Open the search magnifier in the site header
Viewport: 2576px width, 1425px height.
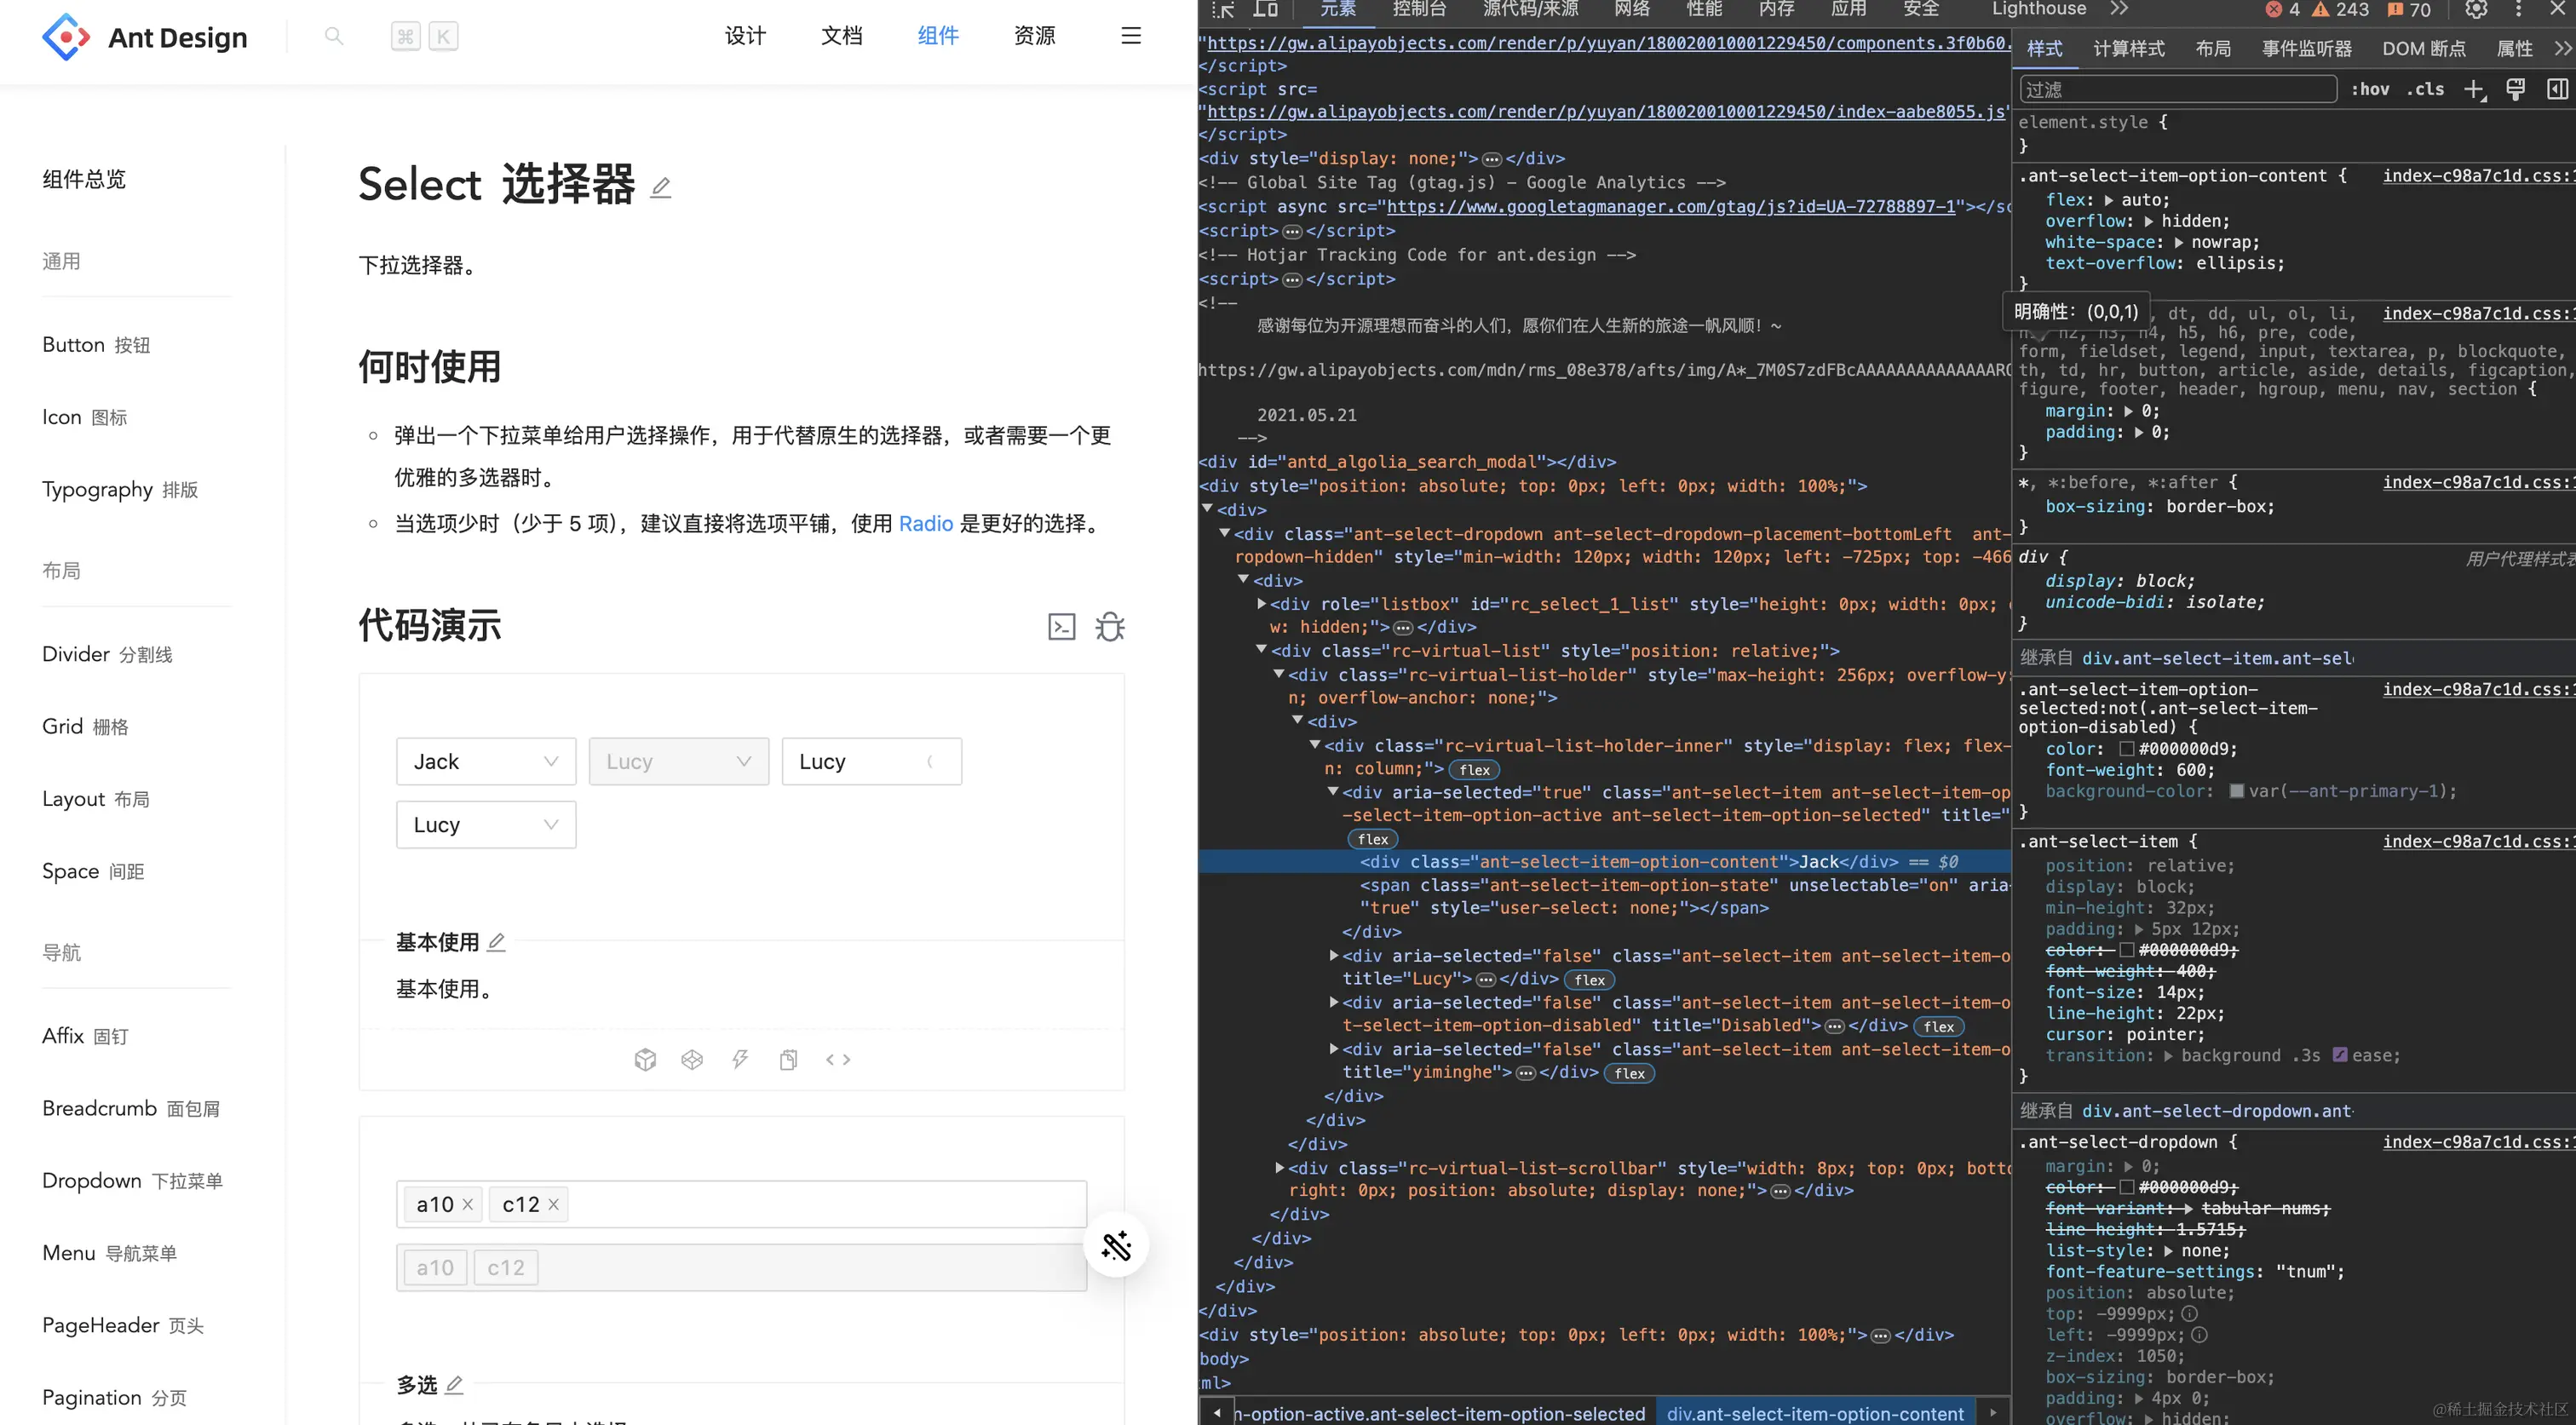(334, 36)
